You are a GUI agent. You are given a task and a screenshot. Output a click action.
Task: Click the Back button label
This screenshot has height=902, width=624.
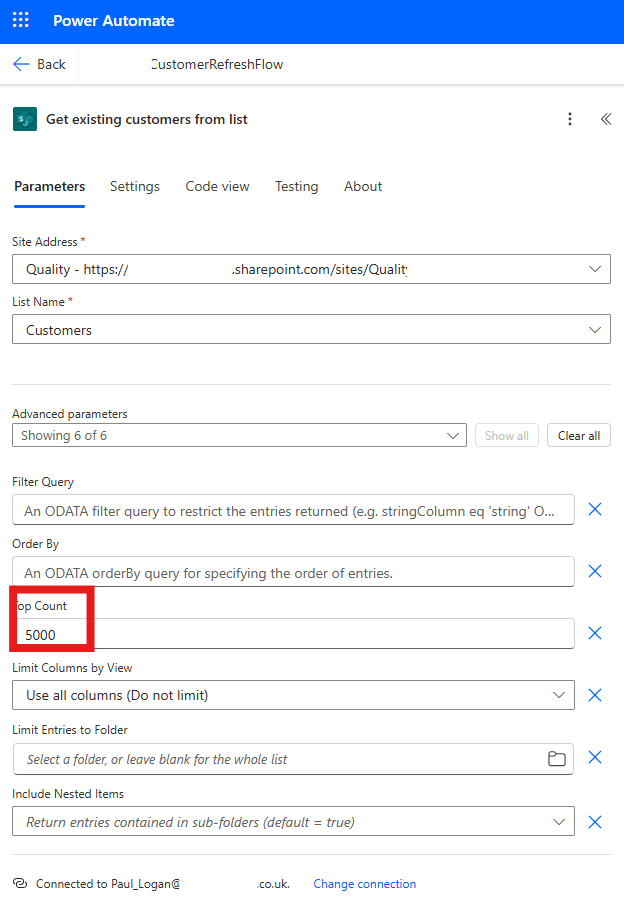pyautogui.click(x=52, y=64)
